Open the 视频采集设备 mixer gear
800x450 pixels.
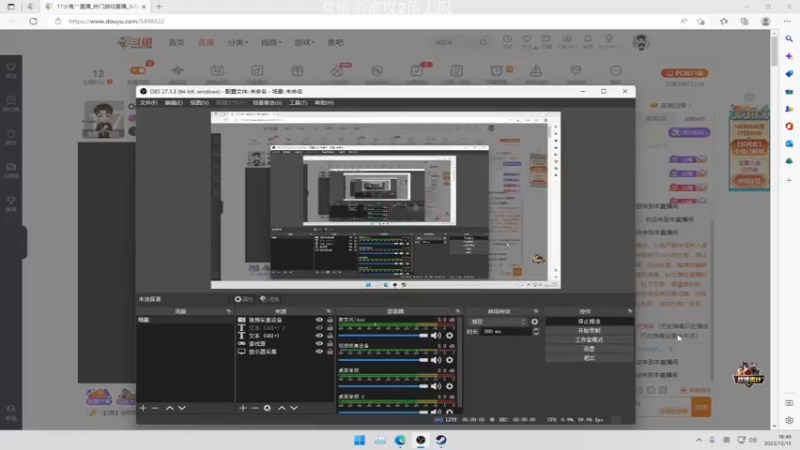(x=449, y=360)
